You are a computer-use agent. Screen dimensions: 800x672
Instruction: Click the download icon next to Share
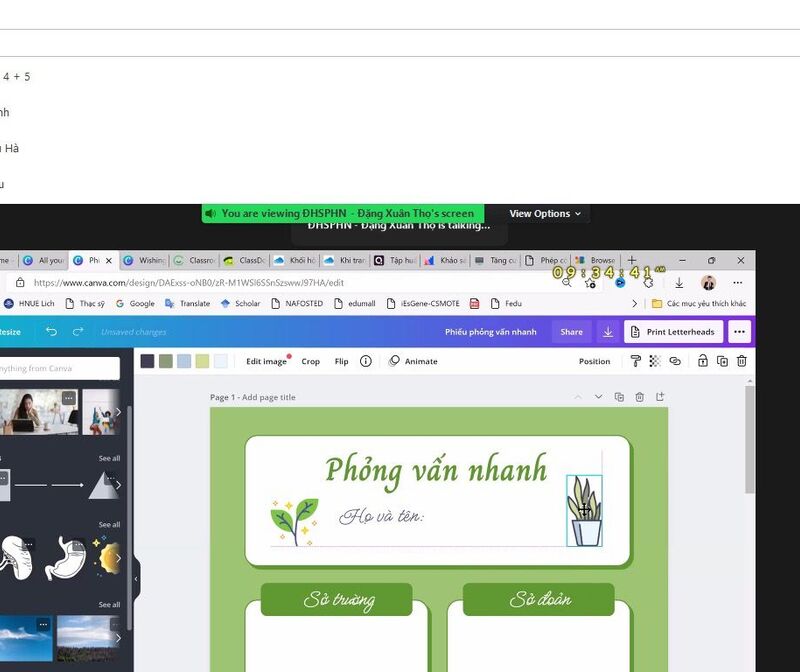[607, 332]
